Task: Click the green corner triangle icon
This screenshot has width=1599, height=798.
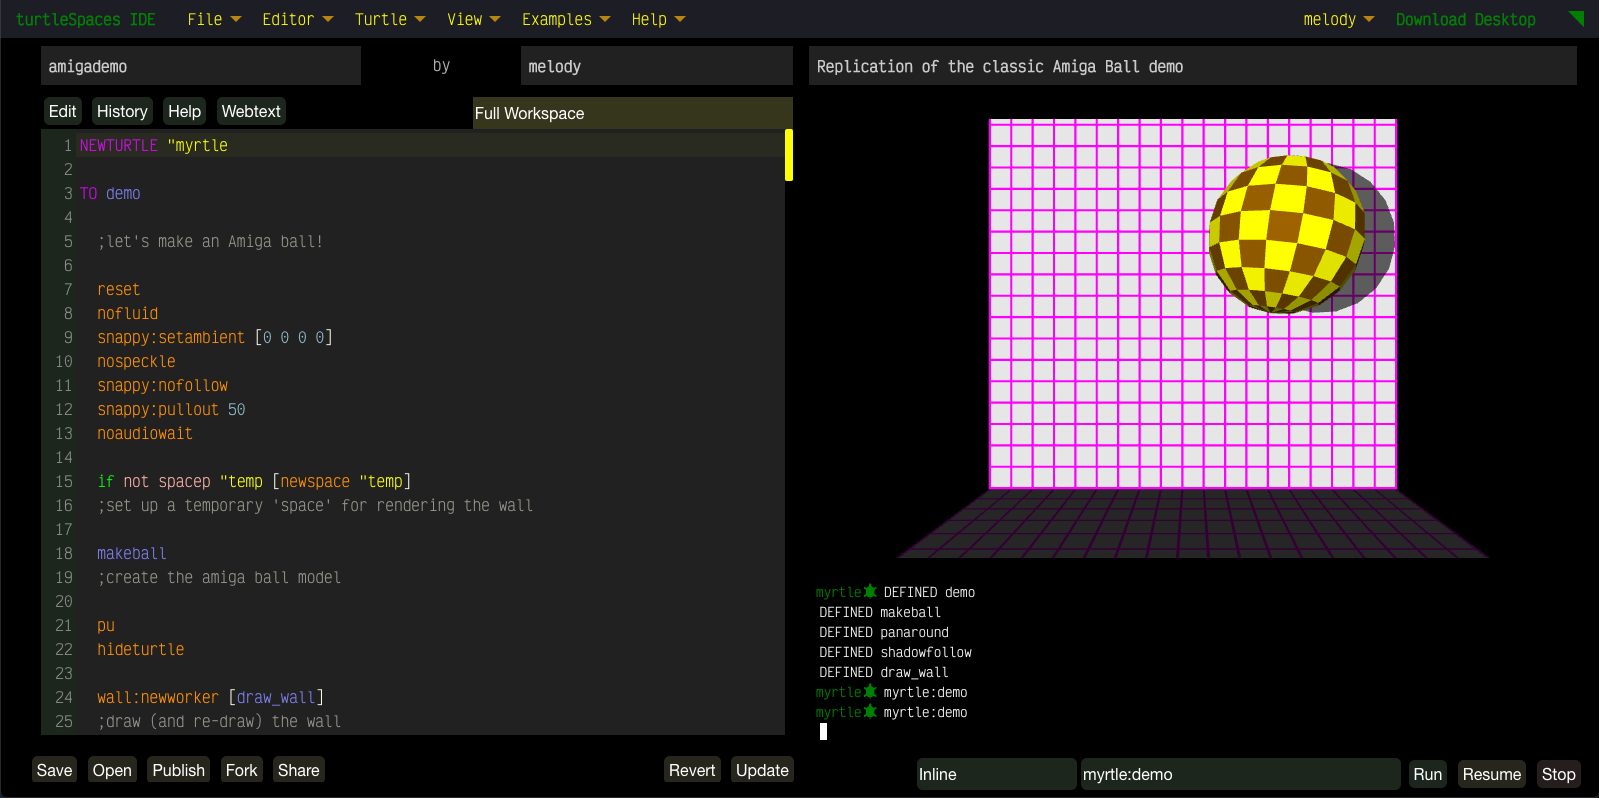Action: [1578, 17]
